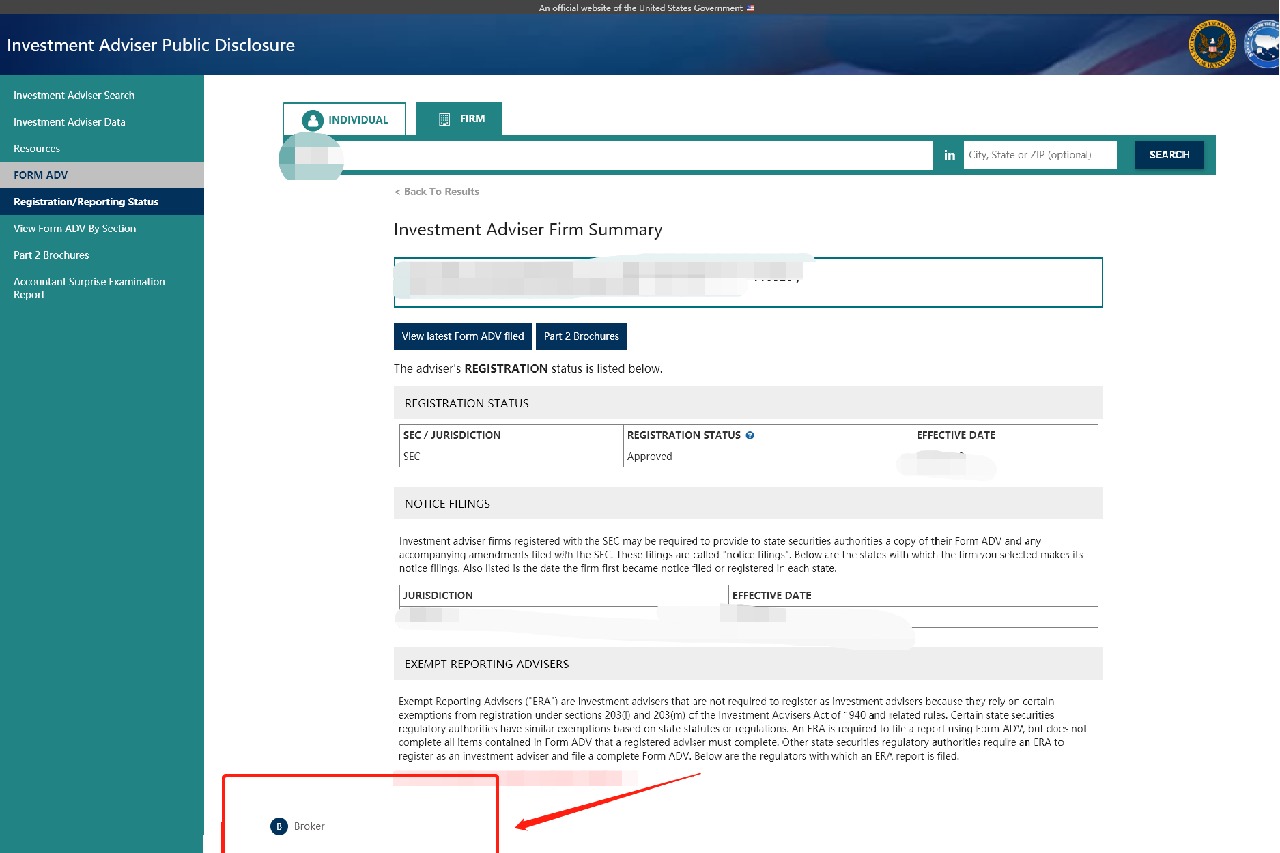
Task: Click the SEC eagle seal logo
Action: (x=1211, y=45)
